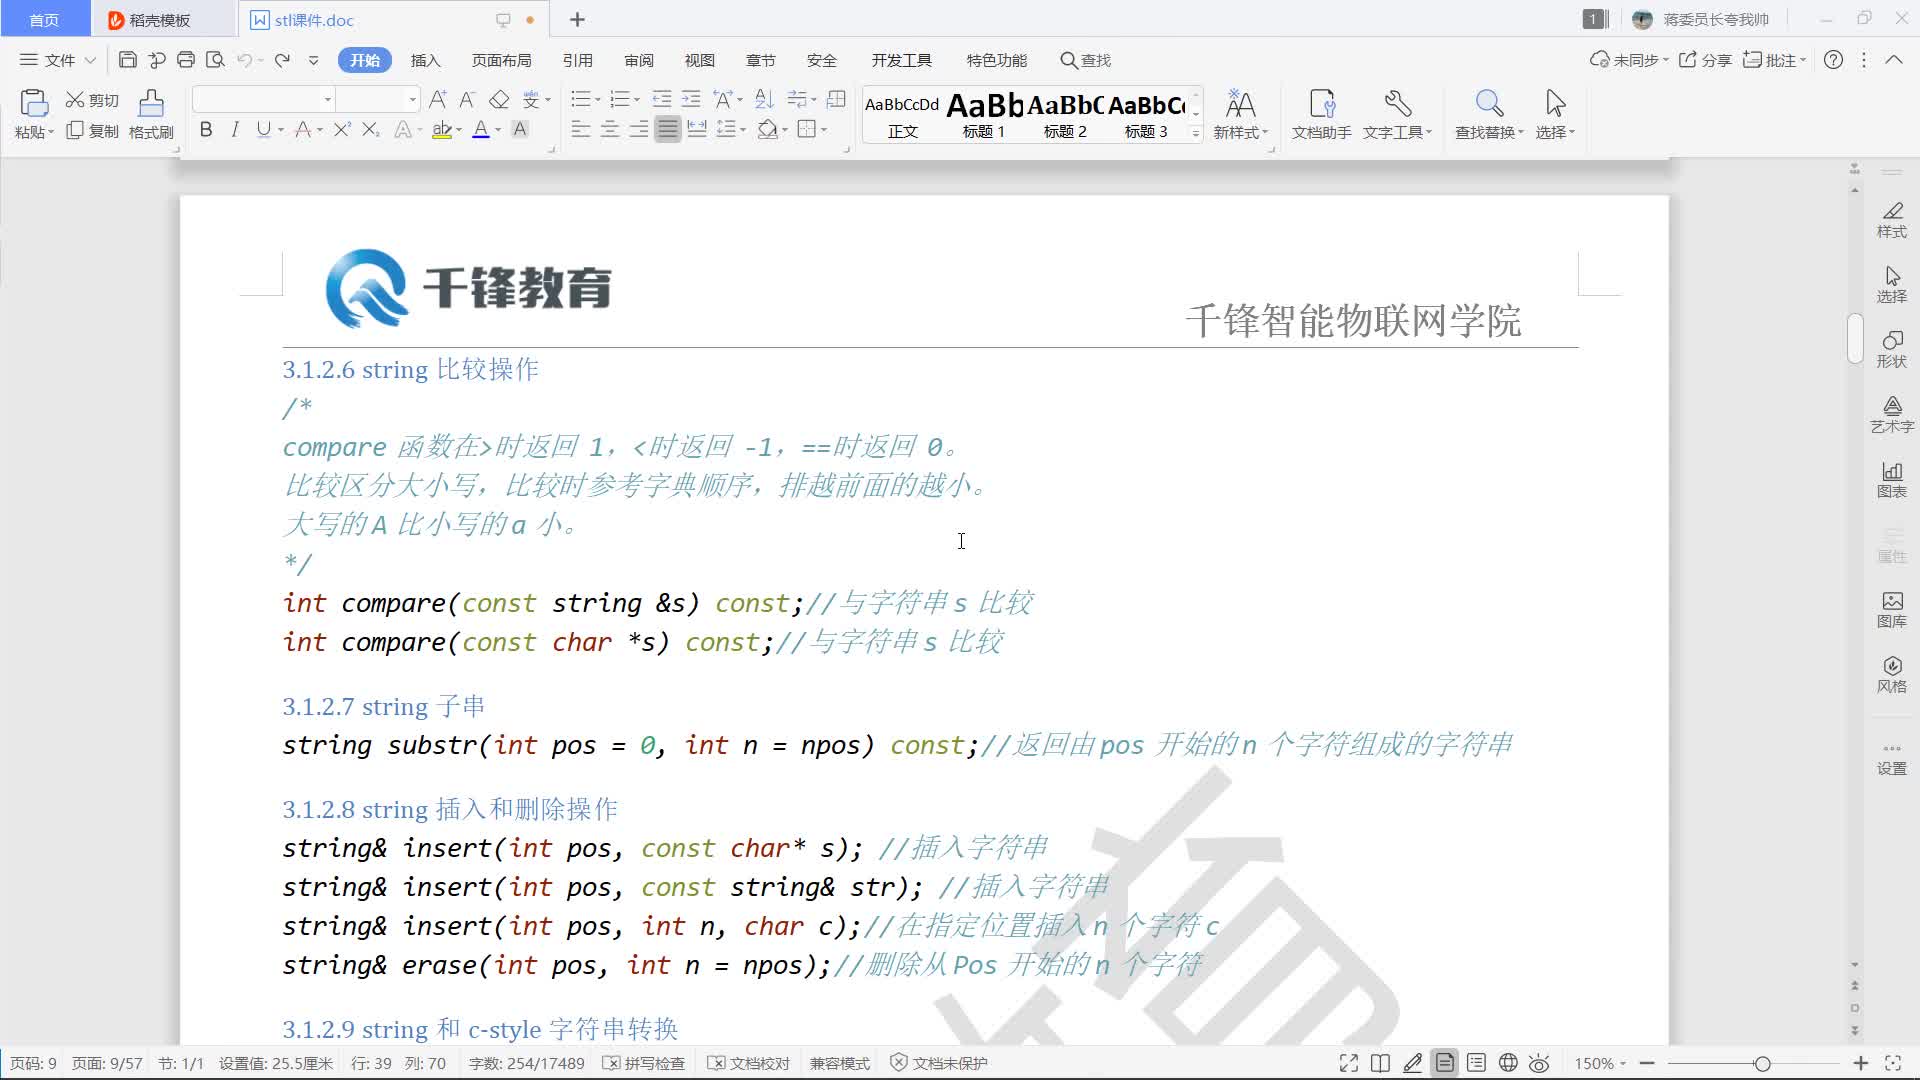Click the zoom slider handle
Viewport: 1920px width, 1080px height.
click(1762, 1063)
